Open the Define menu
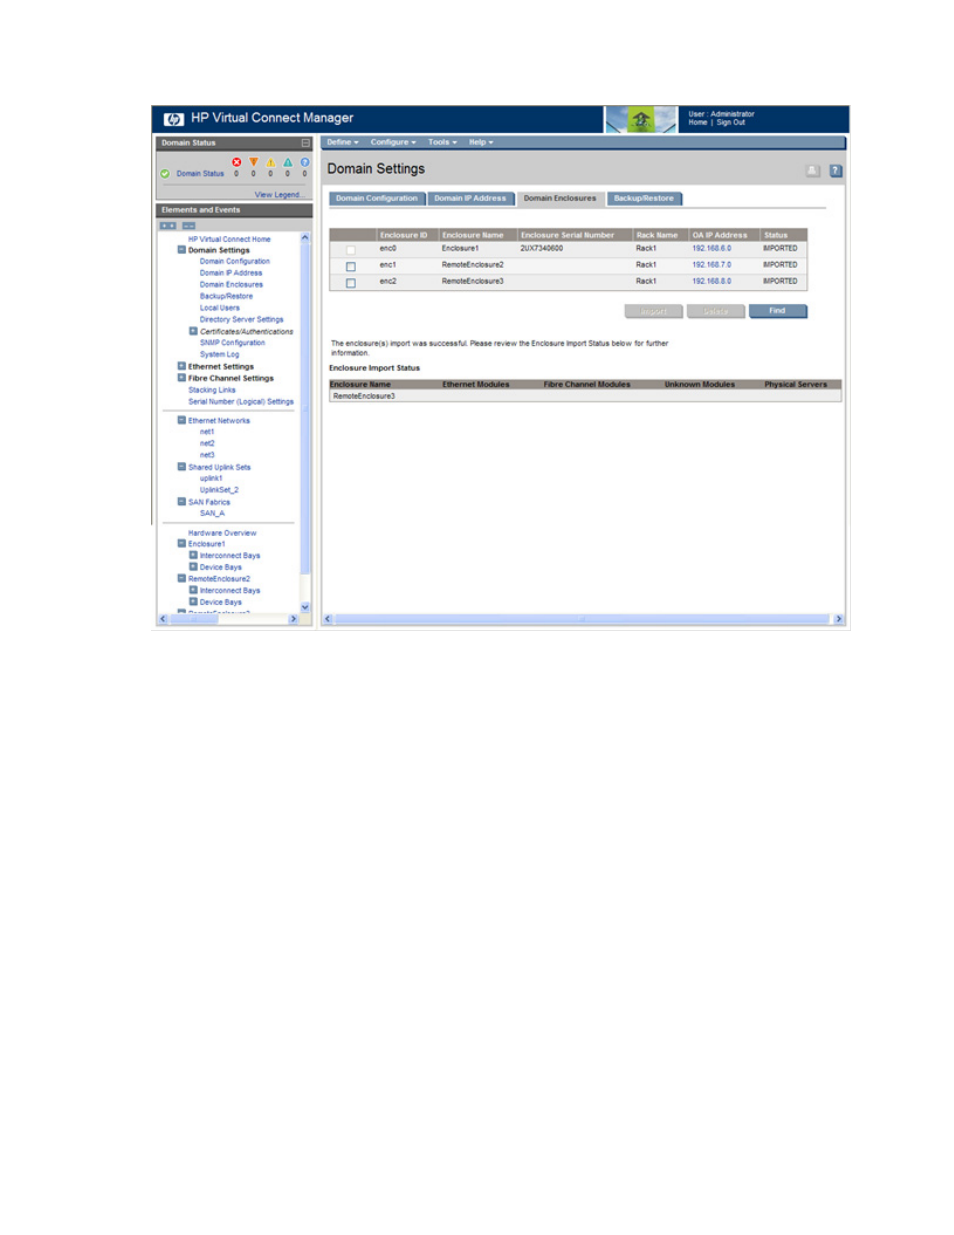Viewport: 954px width, 1235px height. (x=342, y=142)
